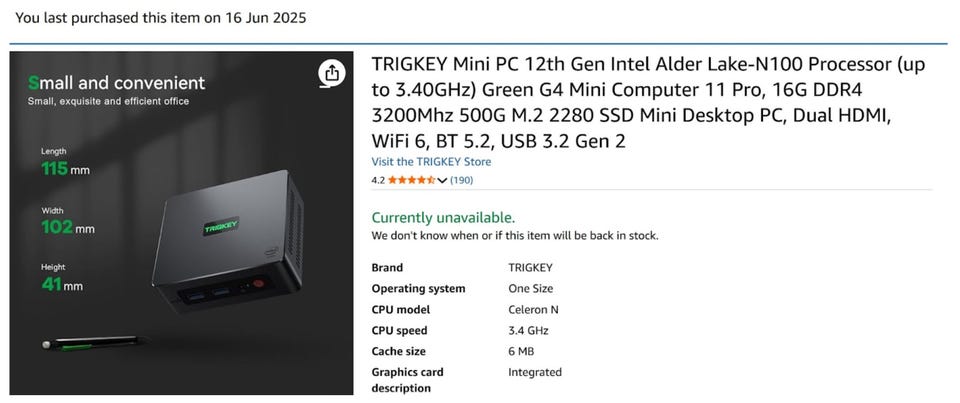
Task: Click the share icon on product image
Action: point(331,73)
